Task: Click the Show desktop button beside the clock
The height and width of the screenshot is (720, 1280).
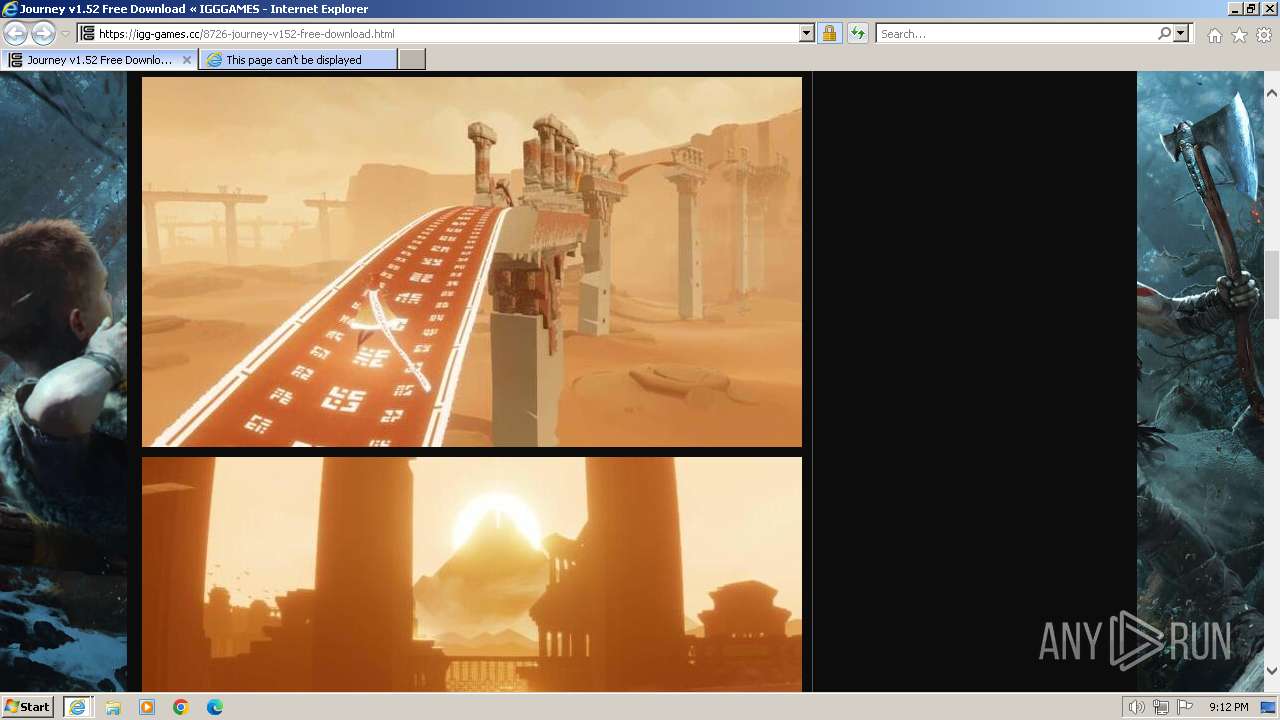Action: click(x=1270, y=707)
